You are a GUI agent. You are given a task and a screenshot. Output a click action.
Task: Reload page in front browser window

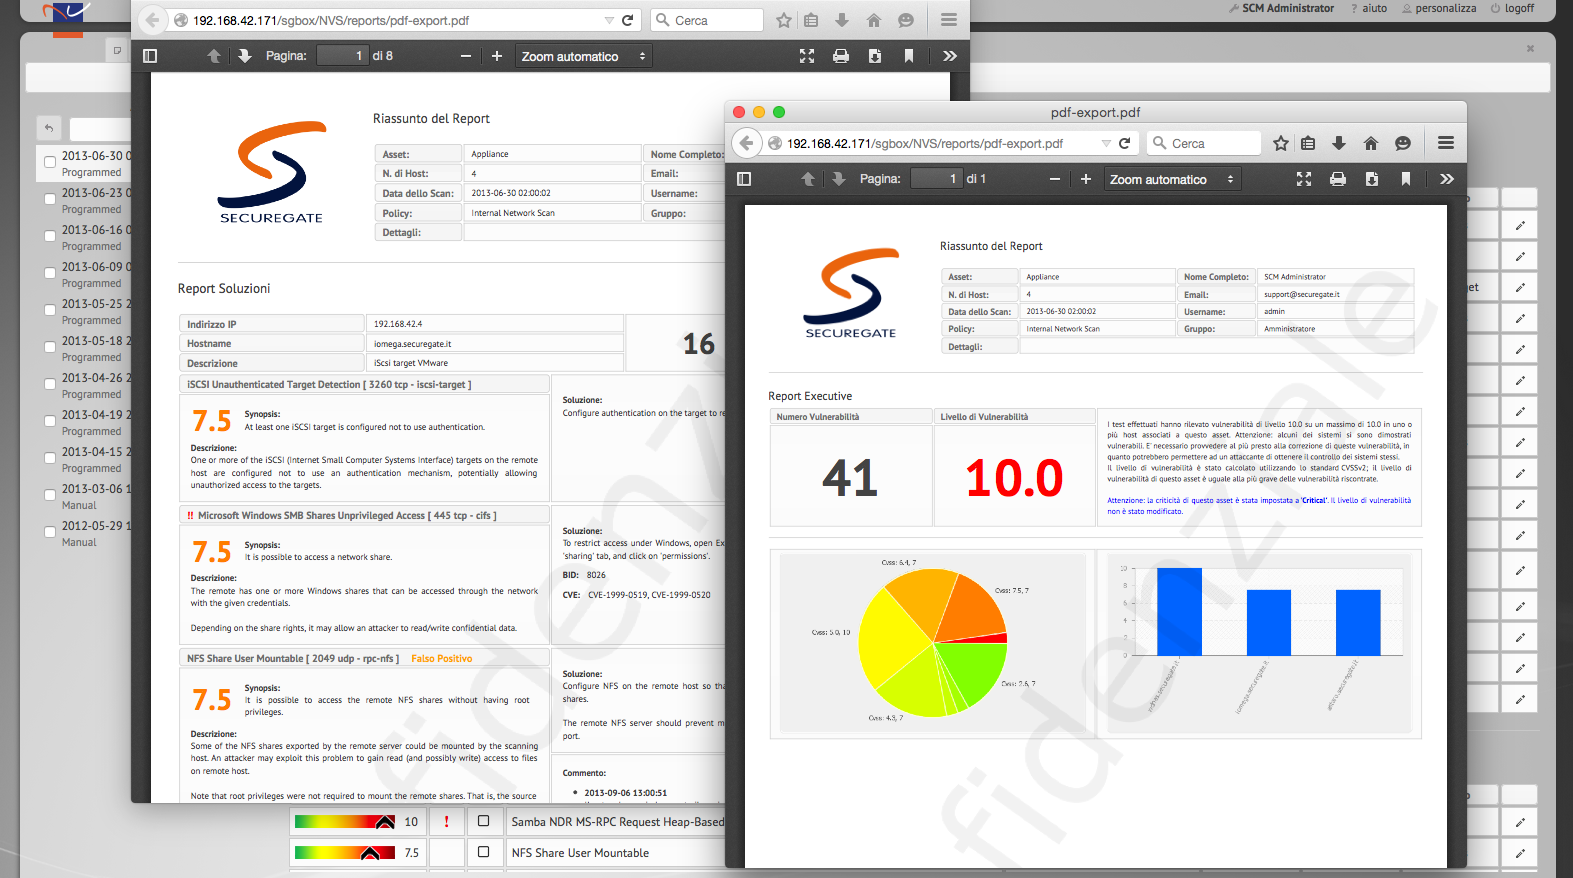1125,143
